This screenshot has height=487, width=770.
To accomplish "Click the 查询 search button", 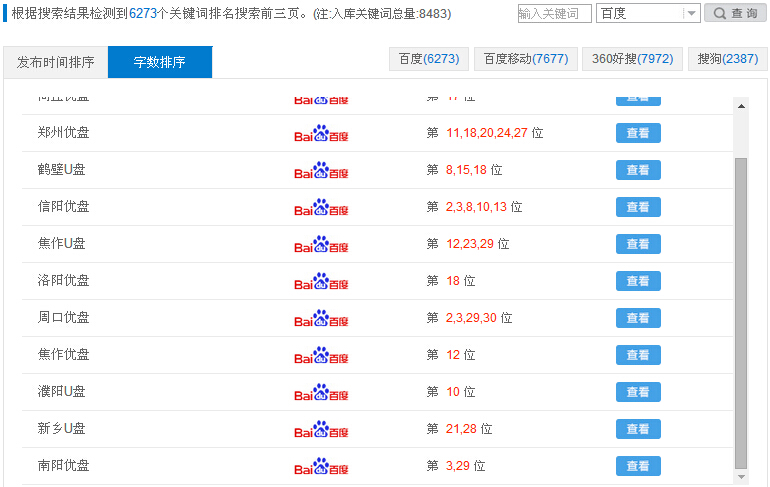I will 735,13.
